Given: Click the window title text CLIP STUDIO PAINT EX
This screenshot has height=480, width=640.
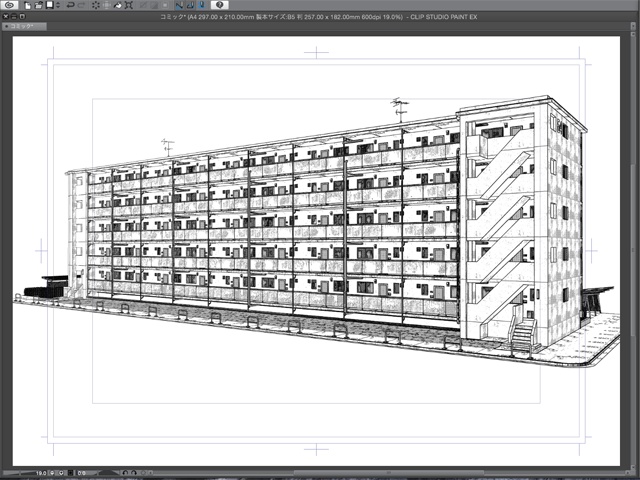Looking at the screenshot, I should pos(444,17).
